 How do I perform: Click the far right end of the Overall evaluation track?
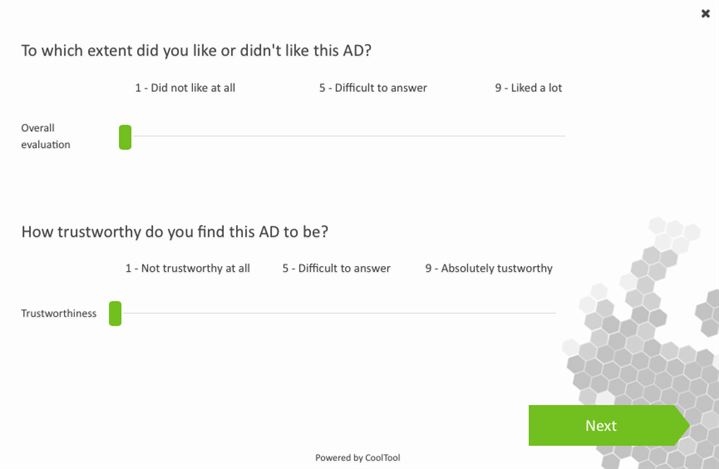563,136
